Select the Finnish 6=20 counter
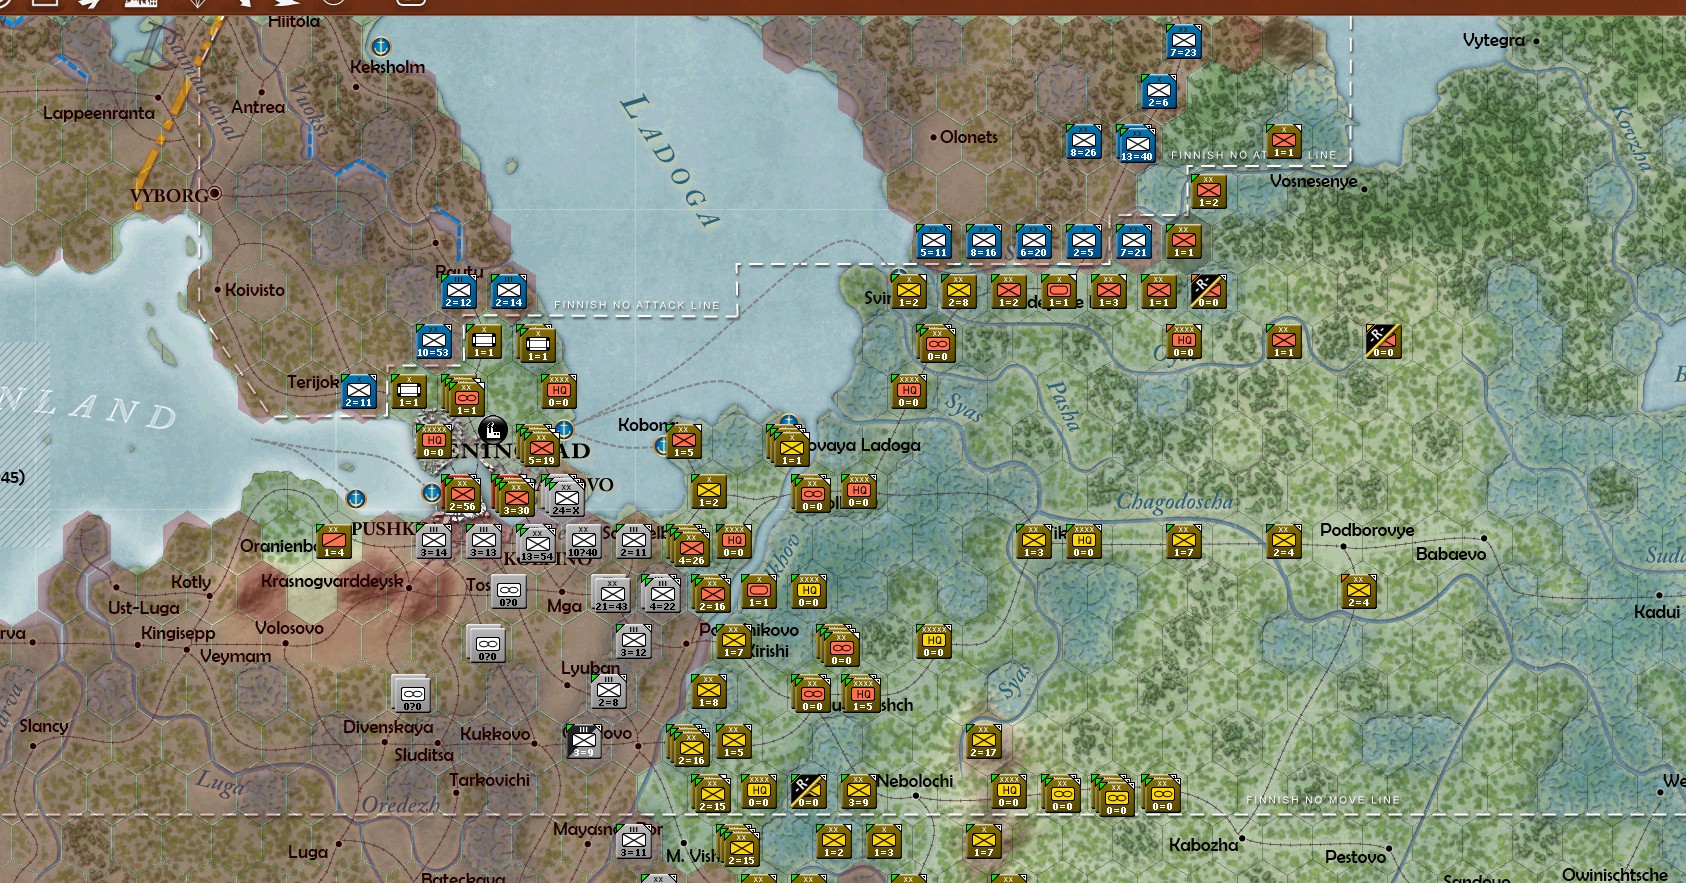The image size is (1686, 883). (x=1034, y=242)
